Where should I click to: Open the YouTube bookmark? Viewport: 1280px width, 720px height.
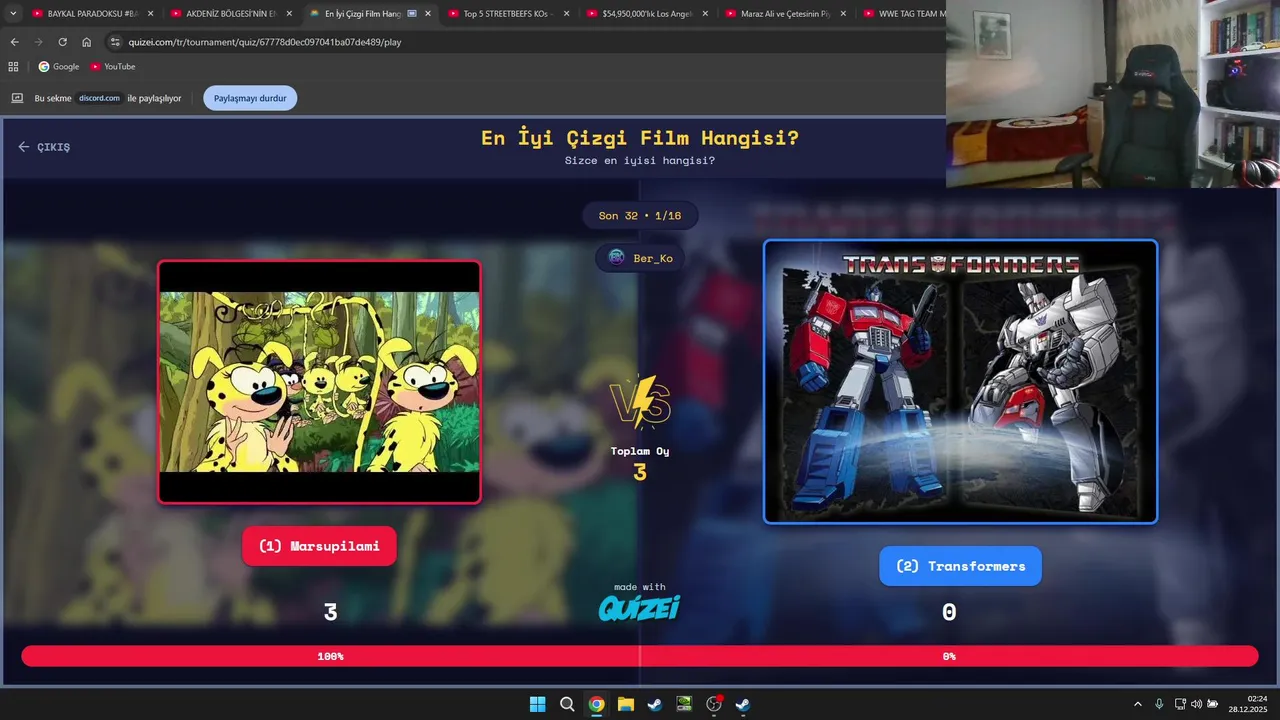click(x=112, y=66)
